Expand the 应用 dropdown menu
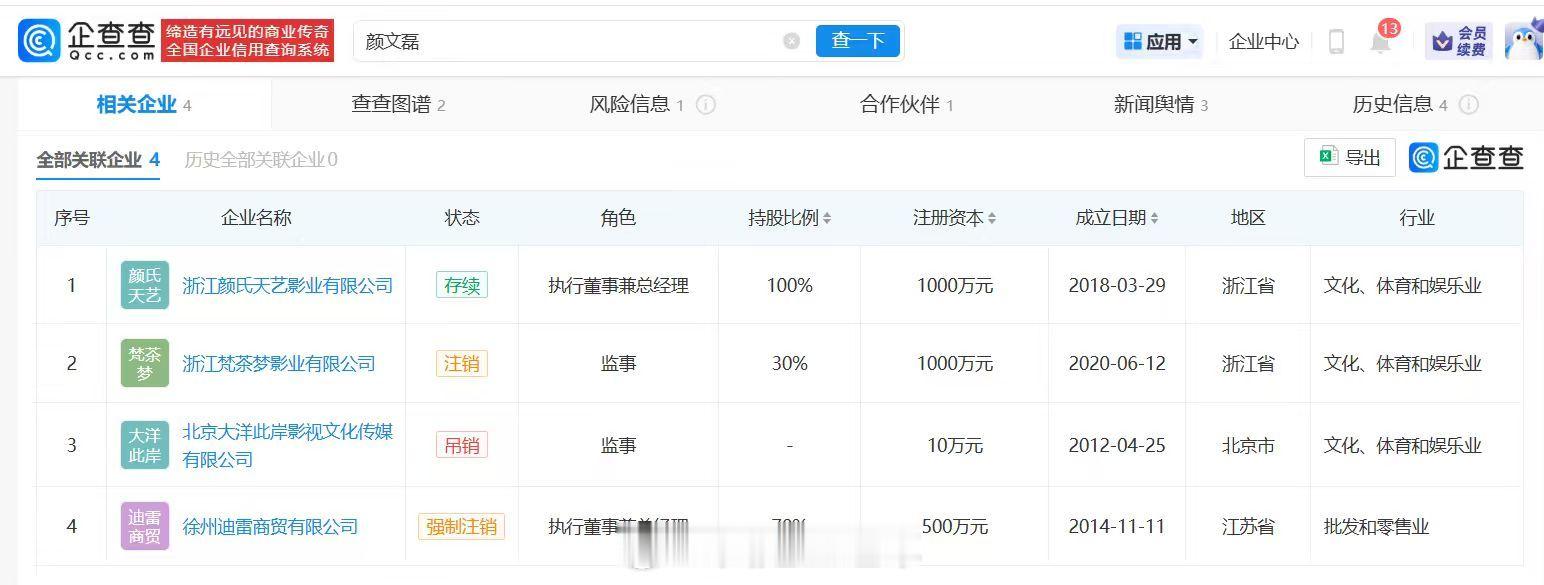The image size is (1544, 585). 1160,41
